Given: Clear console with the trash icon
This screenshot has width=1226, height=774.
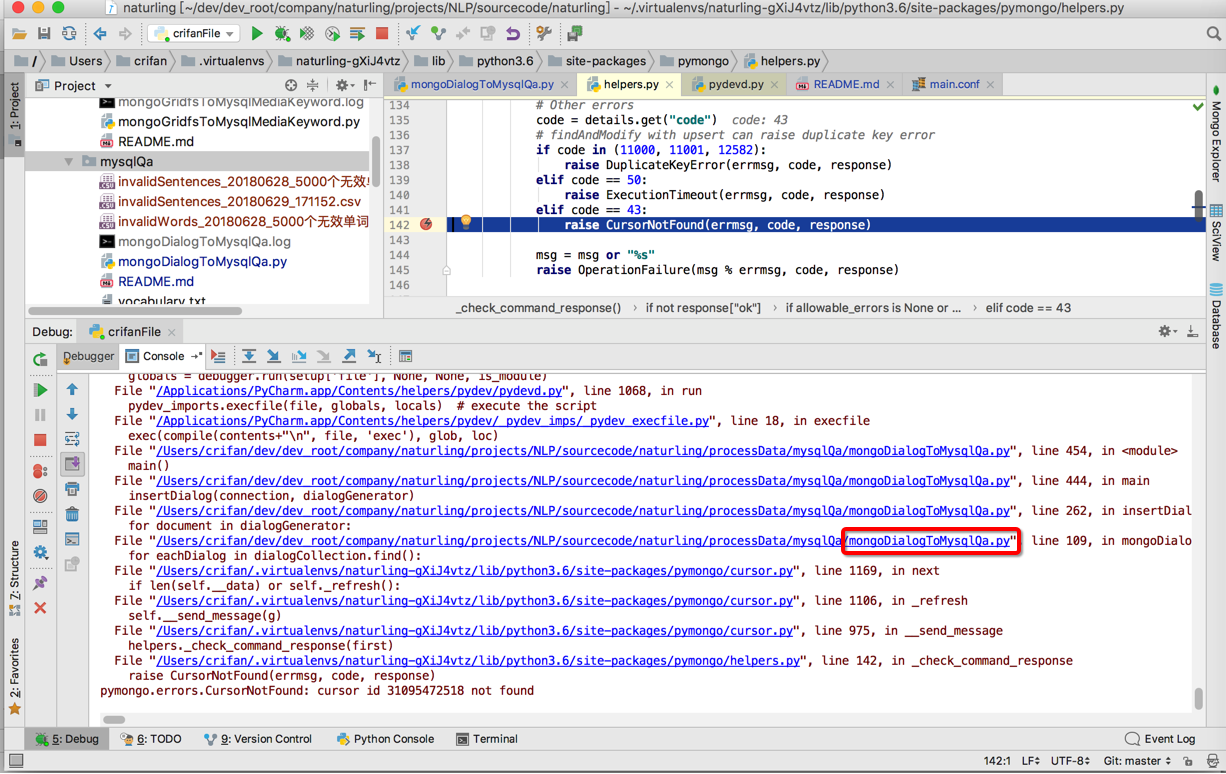Looking at the screenshot, I should pyautogui.click(x=72, y=514).
